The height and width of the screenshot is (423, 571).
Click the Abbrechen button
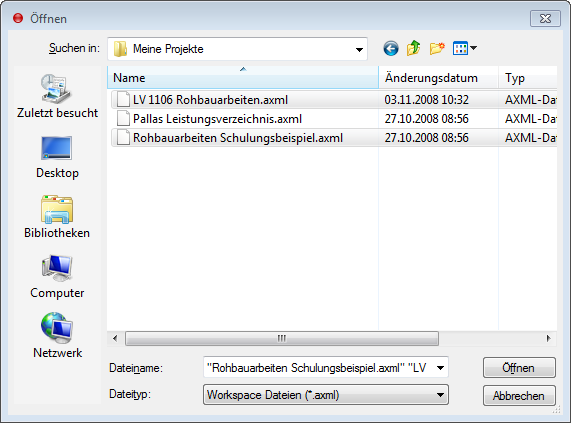519,395
